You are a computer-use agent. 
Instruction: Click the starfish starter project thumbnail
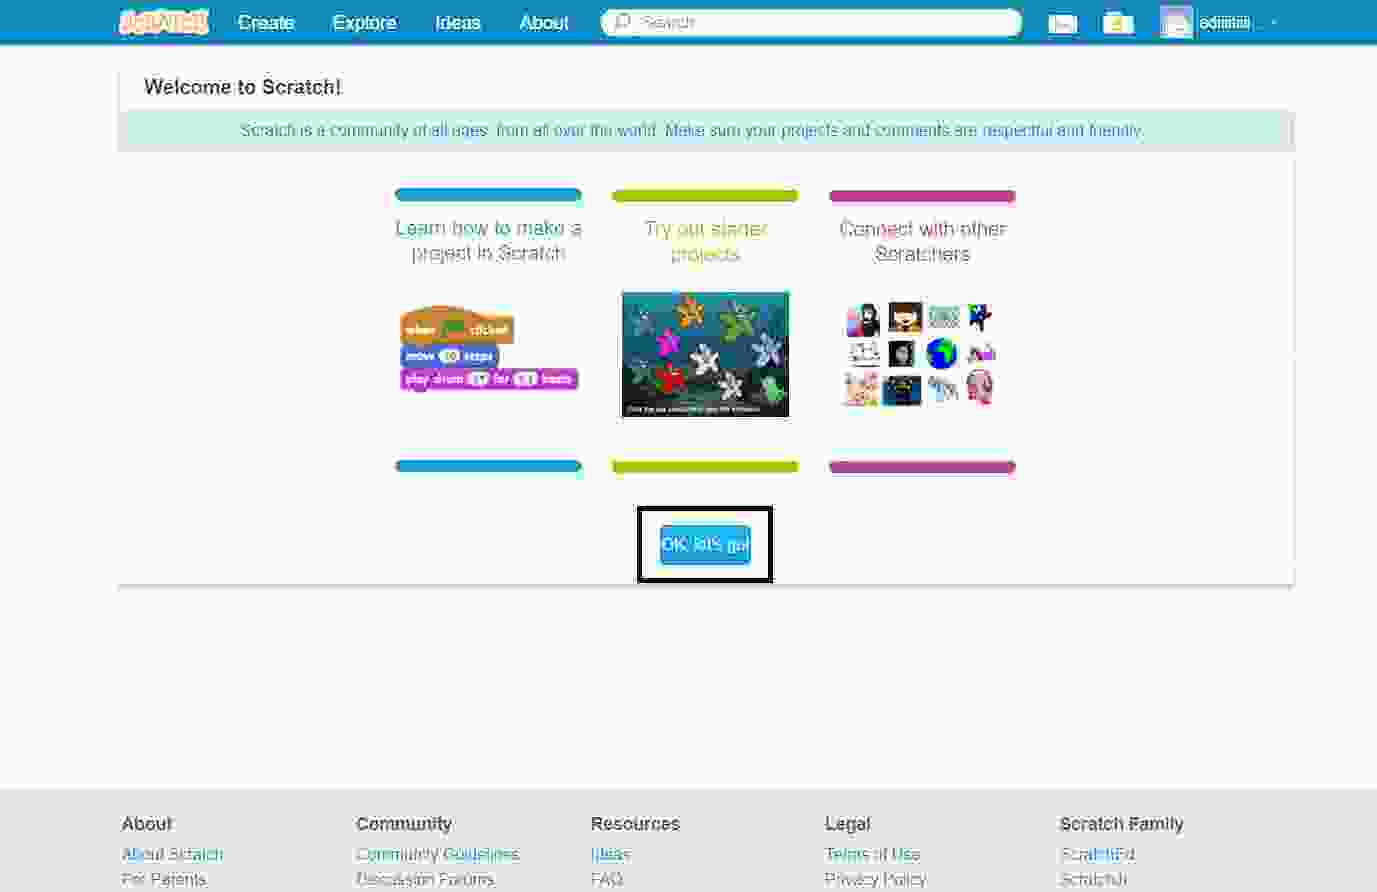[705, 354]
